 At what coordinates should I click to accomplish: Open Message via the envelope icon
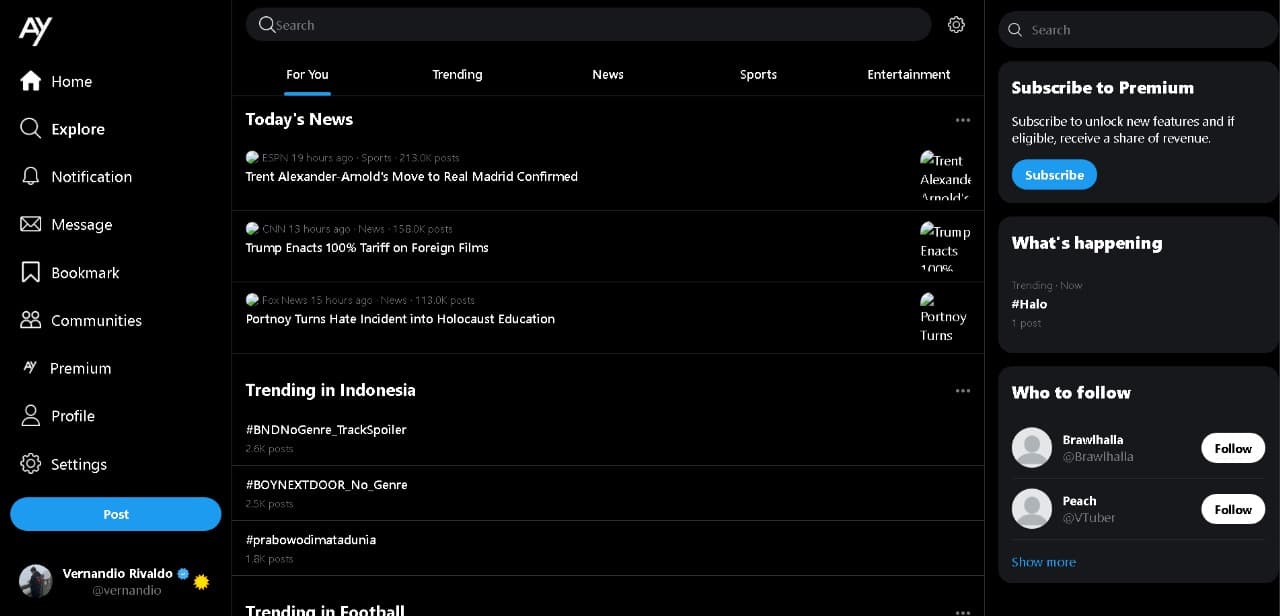pyautogui.click(x=31, y=225)
